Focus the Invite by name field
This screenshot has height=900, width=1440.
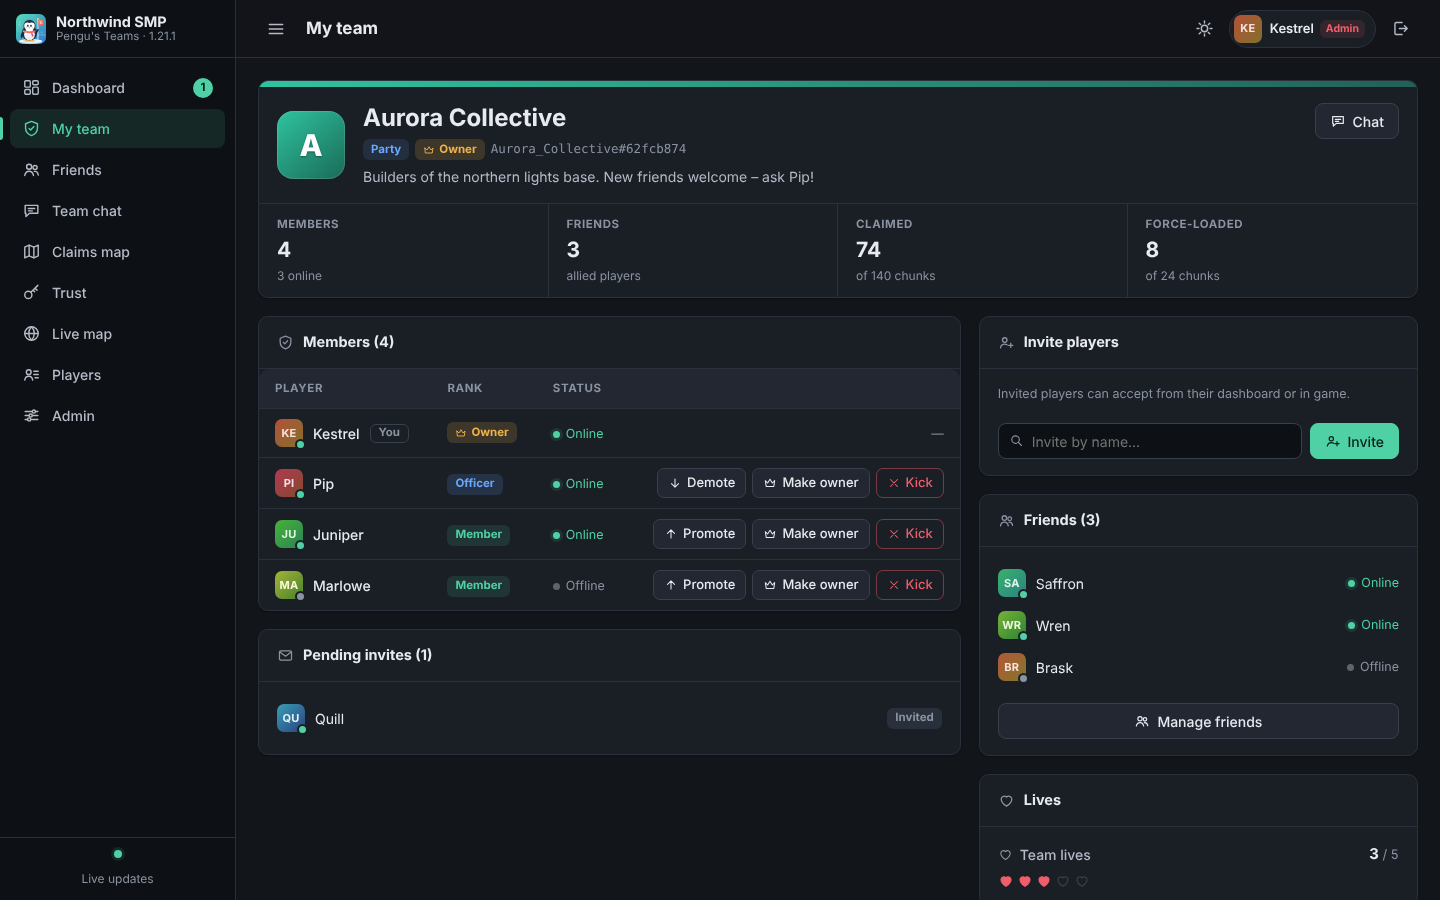coord(1149,441)
